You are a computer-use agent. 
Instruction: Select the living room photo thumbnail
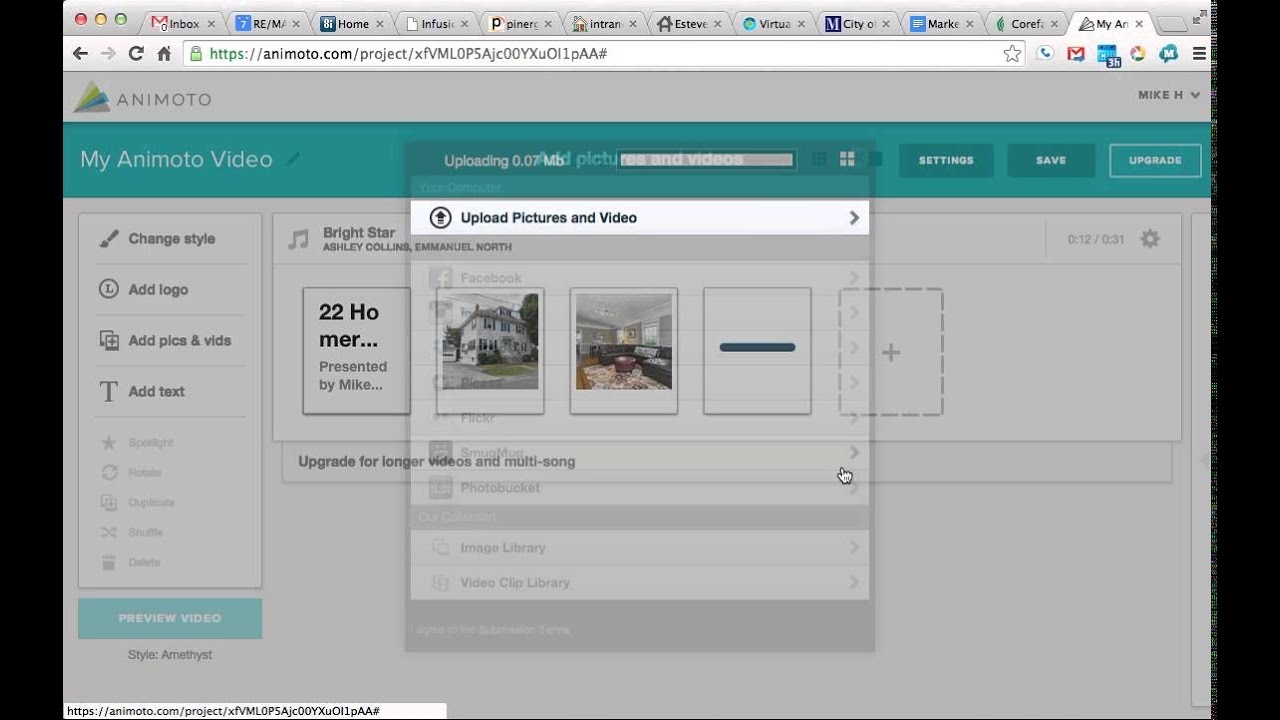(x=624, y=342)
